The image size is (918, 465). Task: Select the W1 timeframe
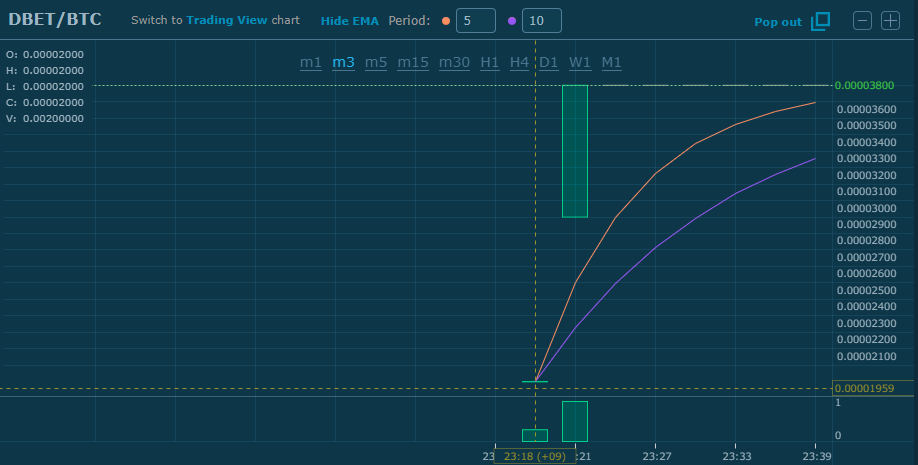tap(580, 63)
